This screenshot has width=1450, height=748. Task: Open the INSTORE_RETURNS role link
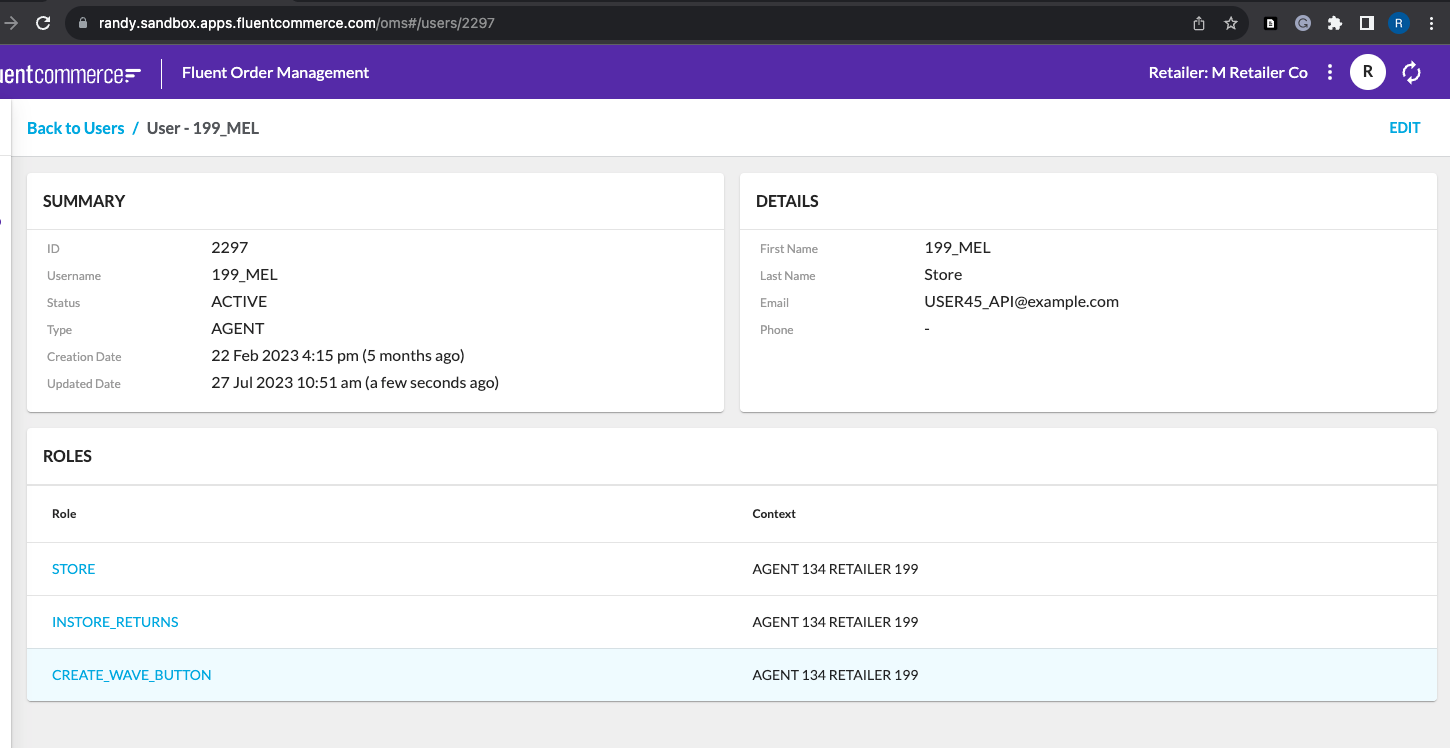pyautogui.click(x=115, y=622)
